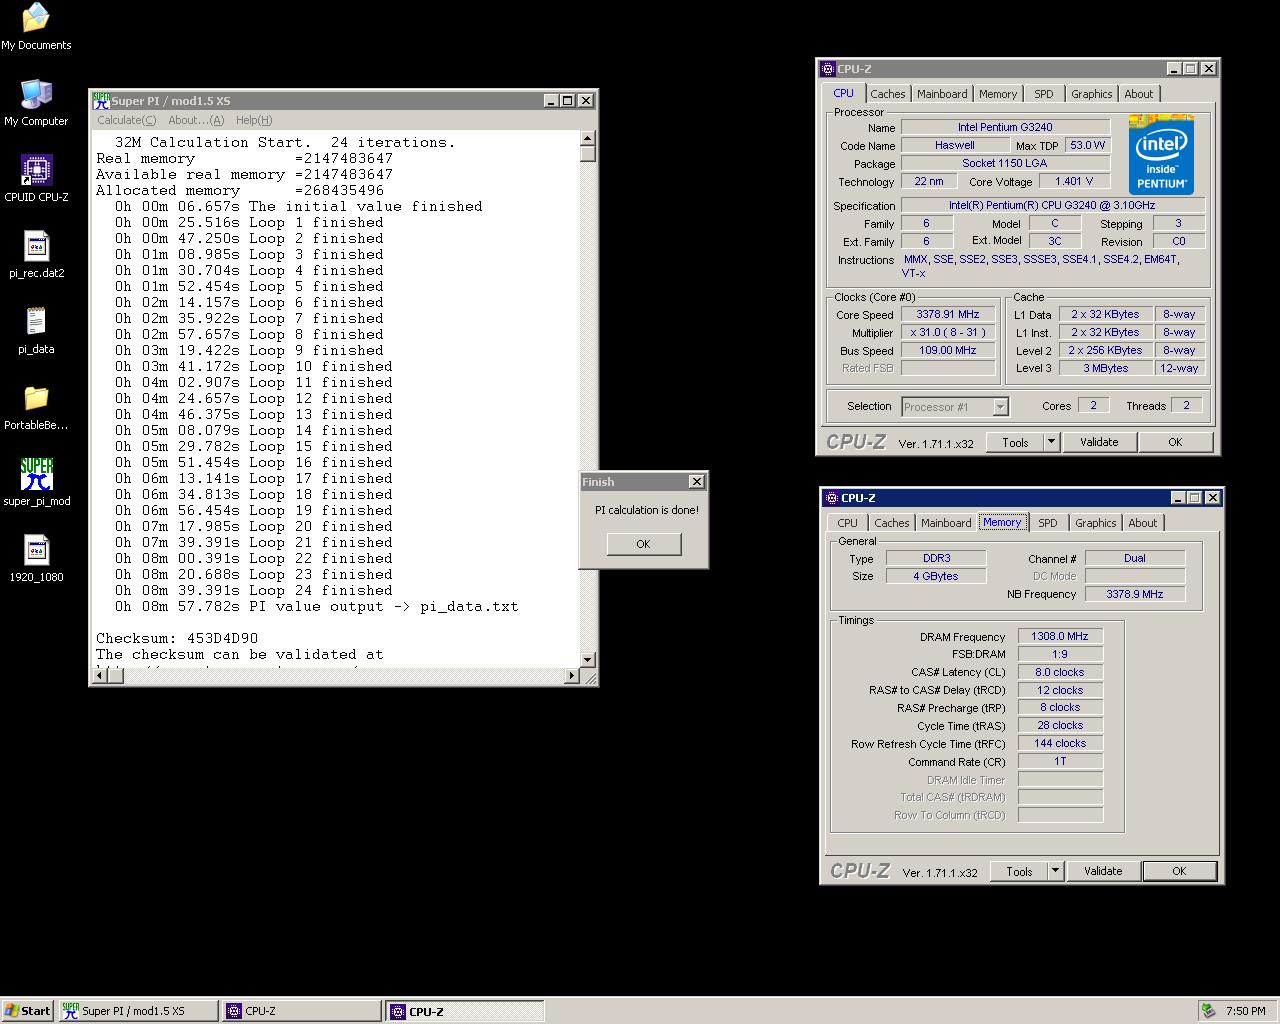Screen dimensions: 1280x1024
Task: Select CPU tab in top CPU-Z
Action: [844, 93]
